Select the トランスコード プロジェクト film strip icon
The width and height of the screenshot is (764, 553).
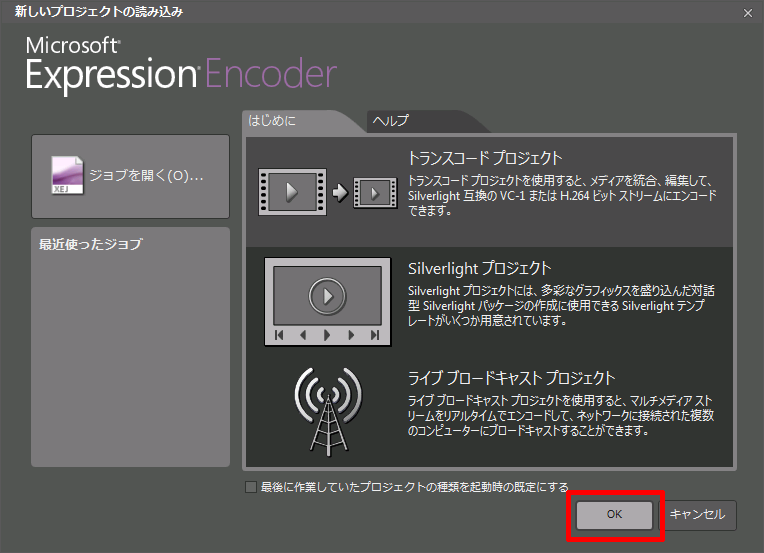(x=328, y=192)
